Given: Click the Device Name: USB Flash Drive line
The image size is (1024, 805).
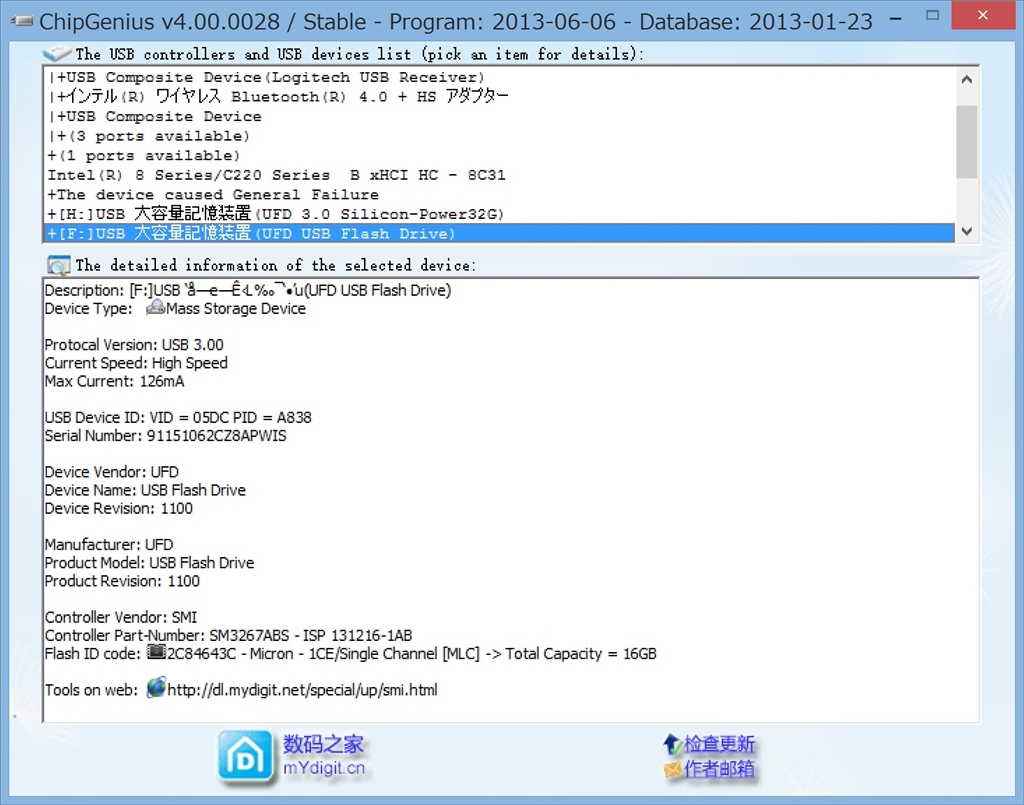Looking at the screenshot, I should [x=145, y=490].
